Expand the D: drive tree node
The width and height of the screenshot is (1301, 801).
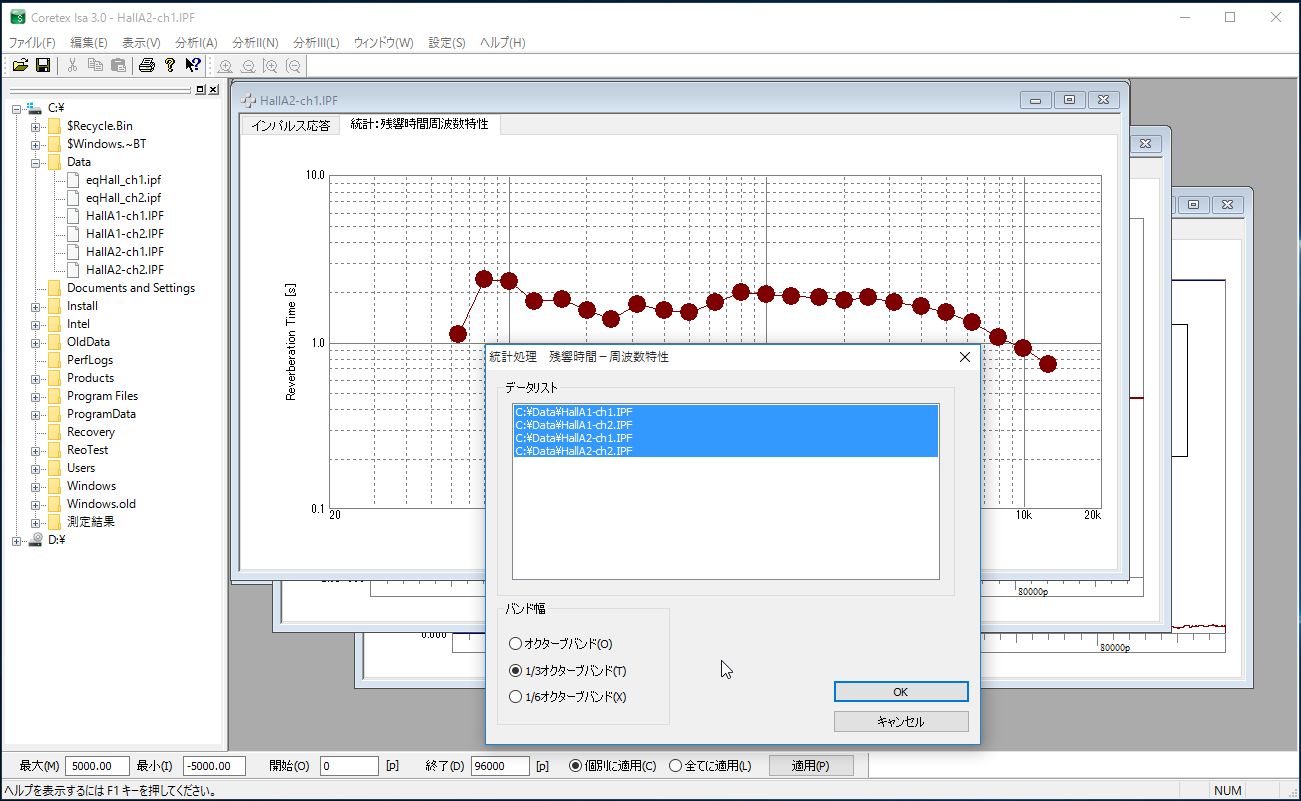click(x=17, y=540)
